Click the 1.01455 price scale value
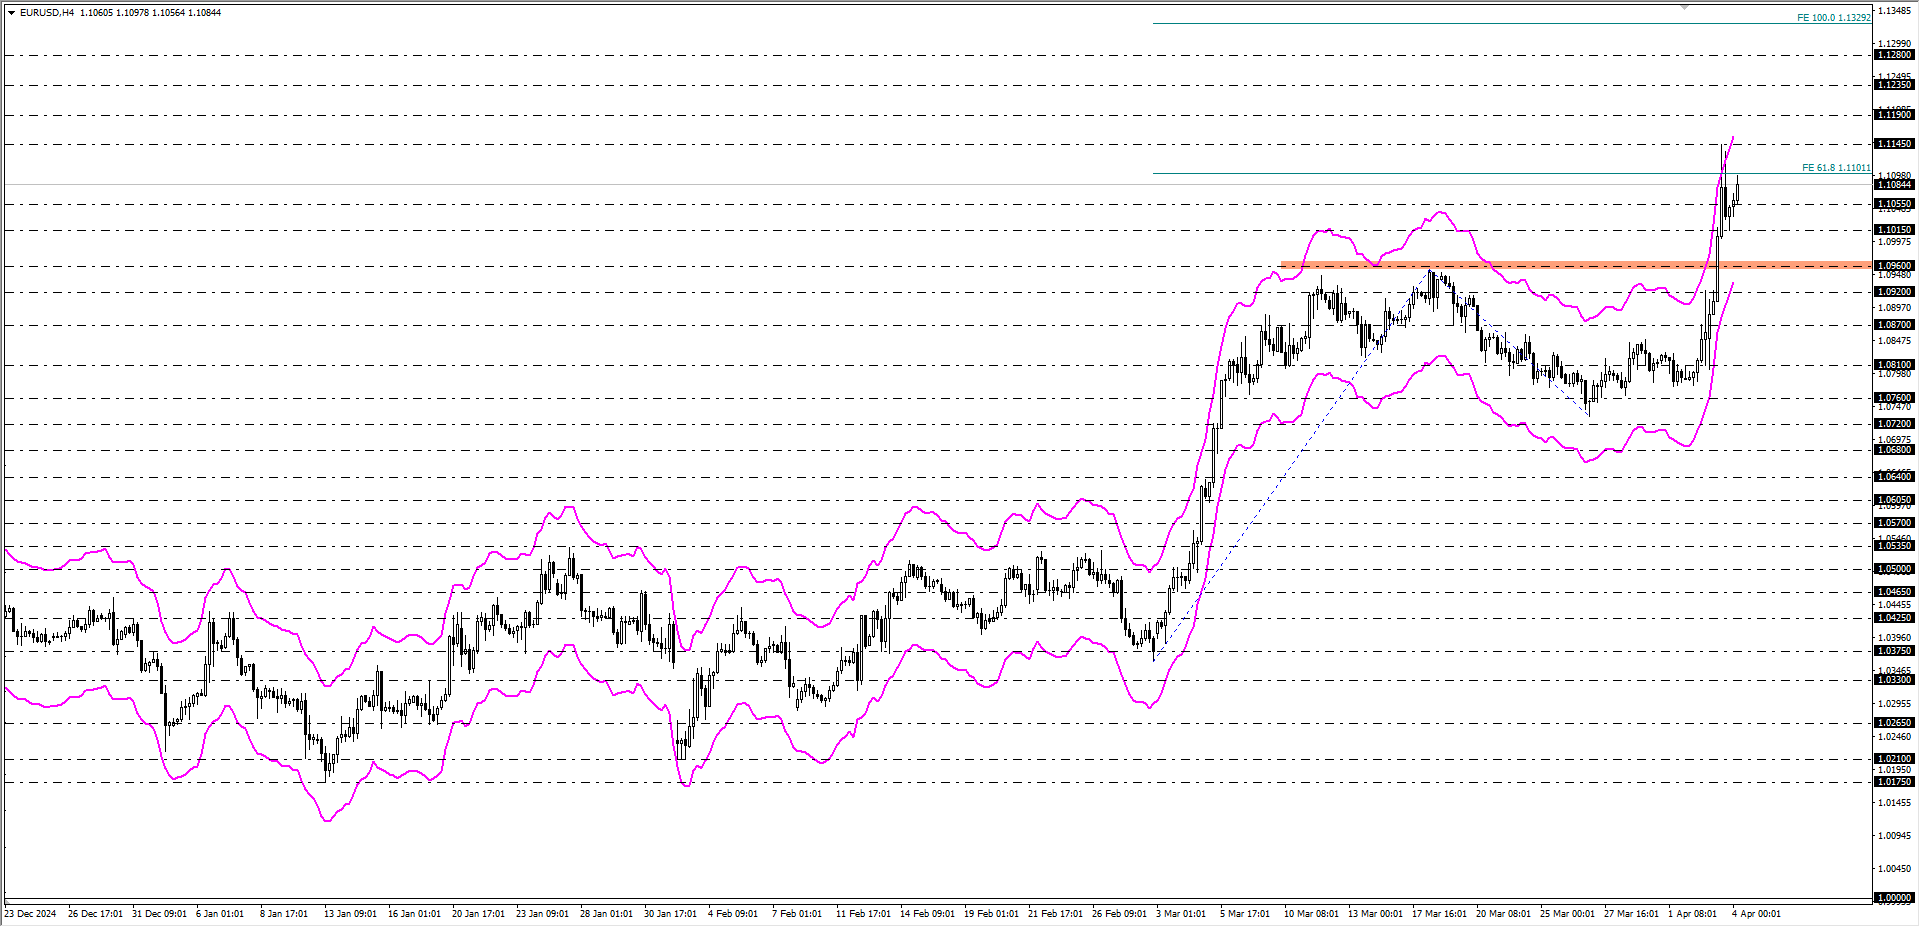The width and height of the screenshot is (1920, 927). coord(1894,802)
